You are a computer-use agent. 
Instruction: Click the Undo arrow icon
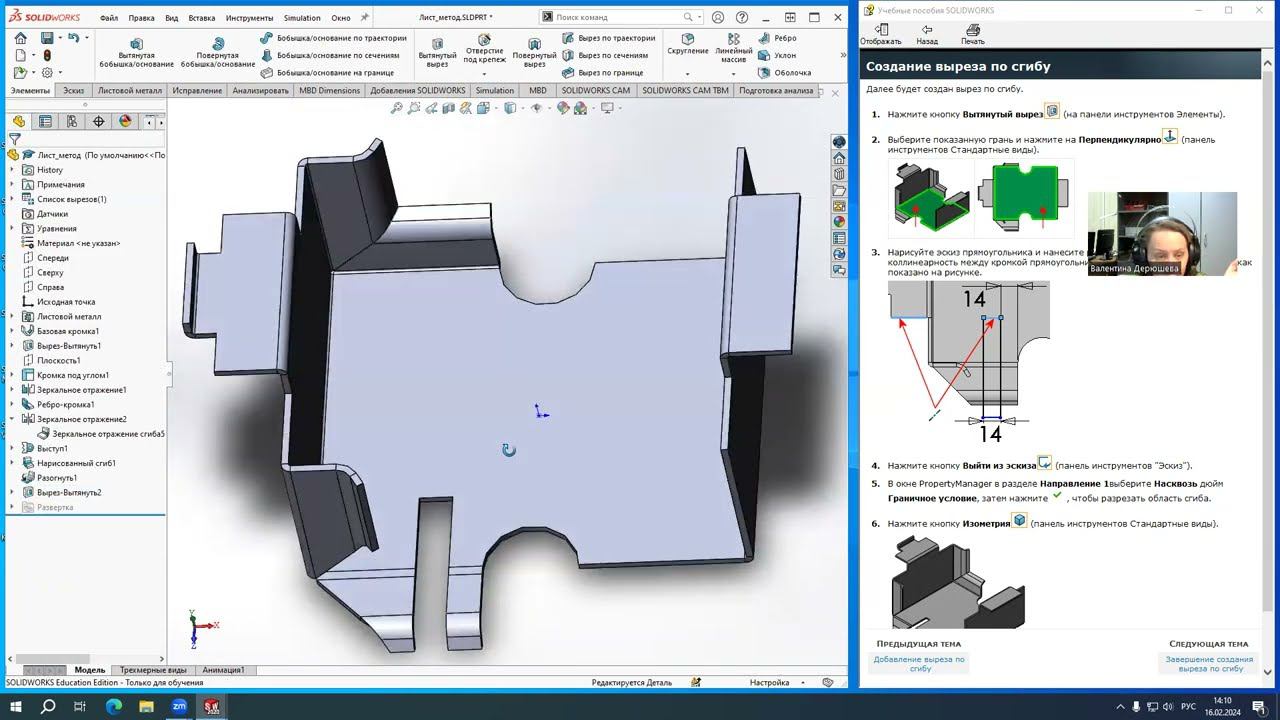tap(73, 38)
